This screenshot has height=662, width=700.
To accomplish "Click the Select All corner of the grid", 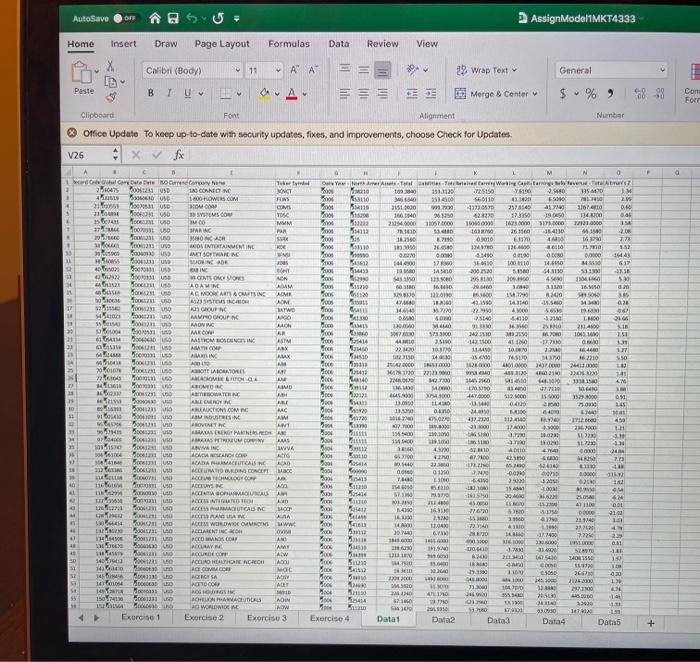I will (67, 172).
